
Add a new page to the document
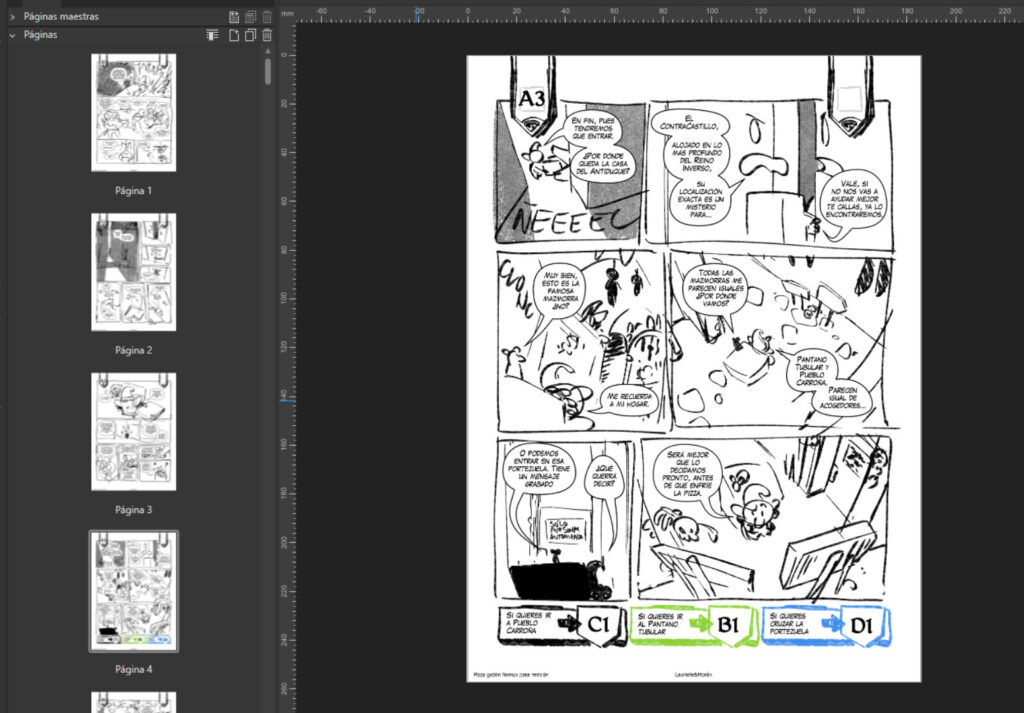click(x=234, y=35)
